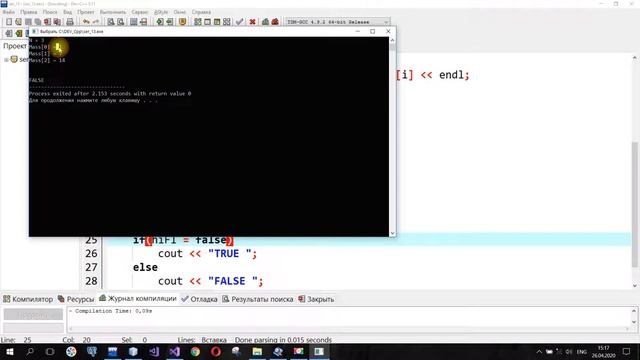Click 'Done parsing in 0.015 seconds' status text

[x=283, y=340]
